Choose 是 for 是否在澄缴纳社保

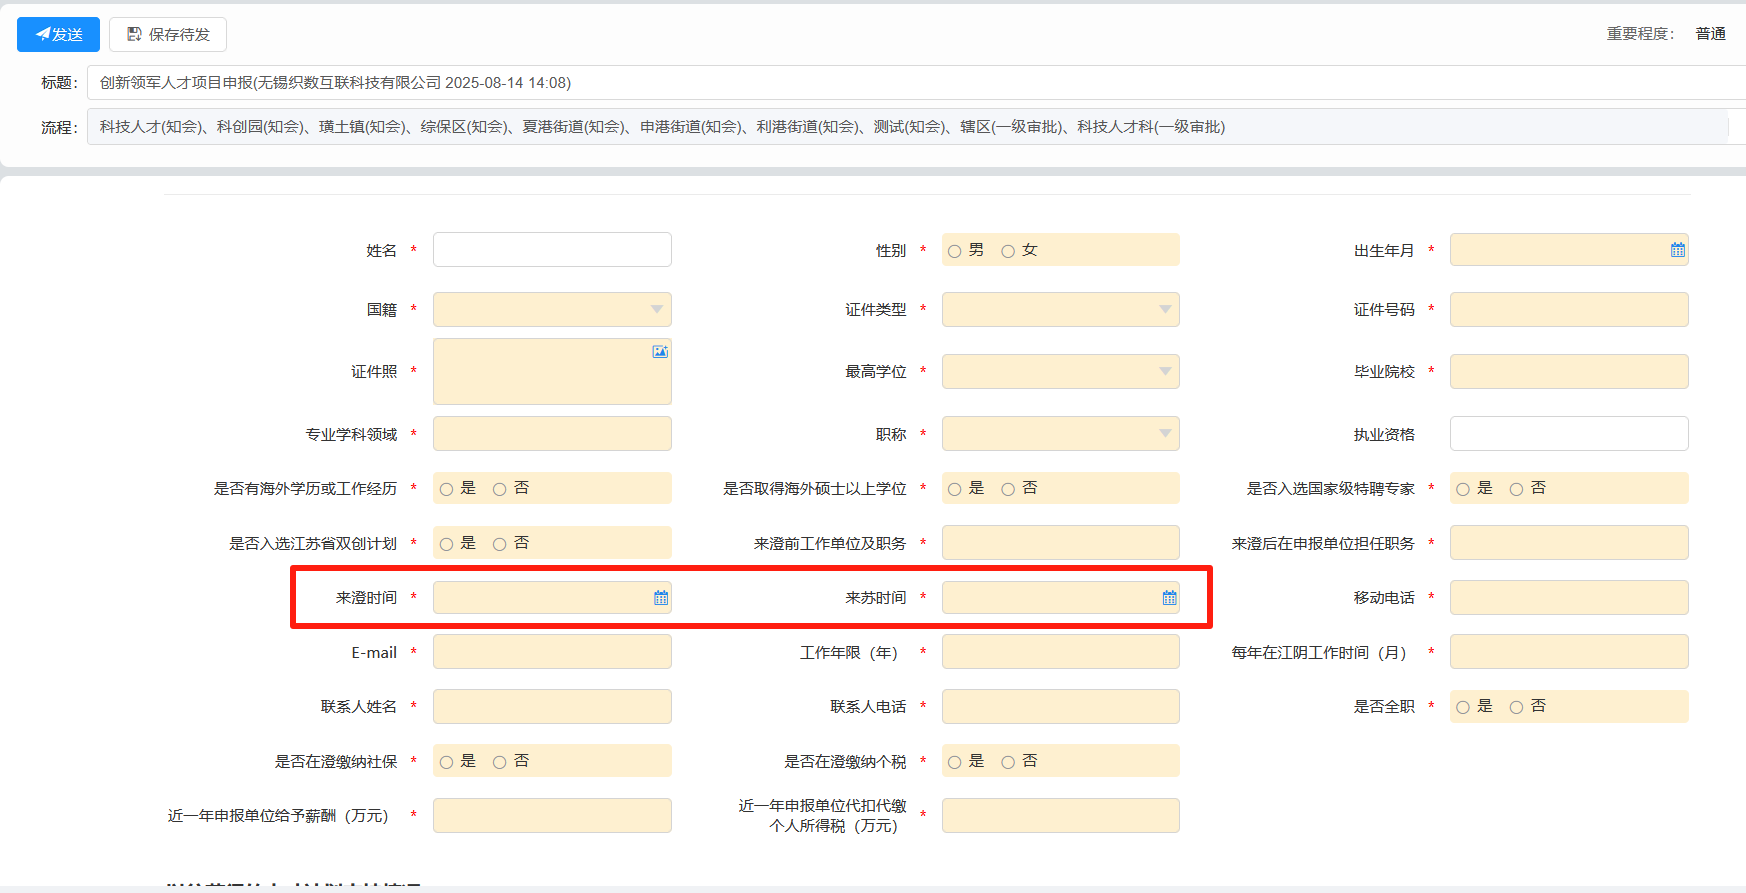pos(447,762)
